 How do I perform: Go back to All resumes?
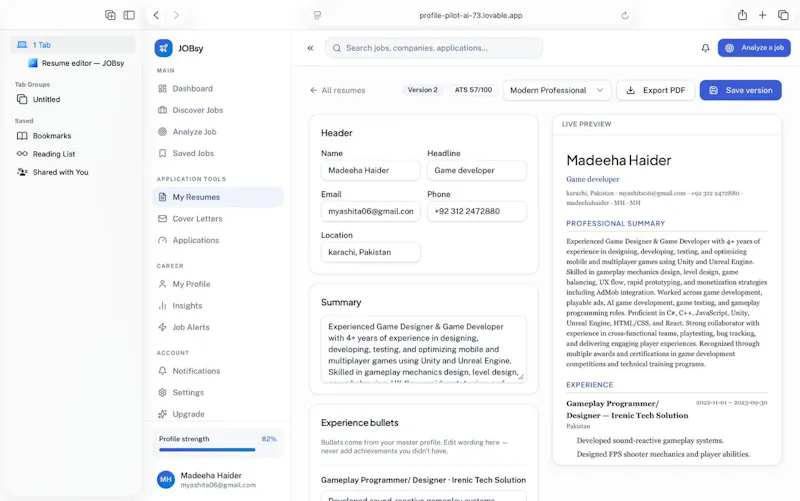point(337,90)
